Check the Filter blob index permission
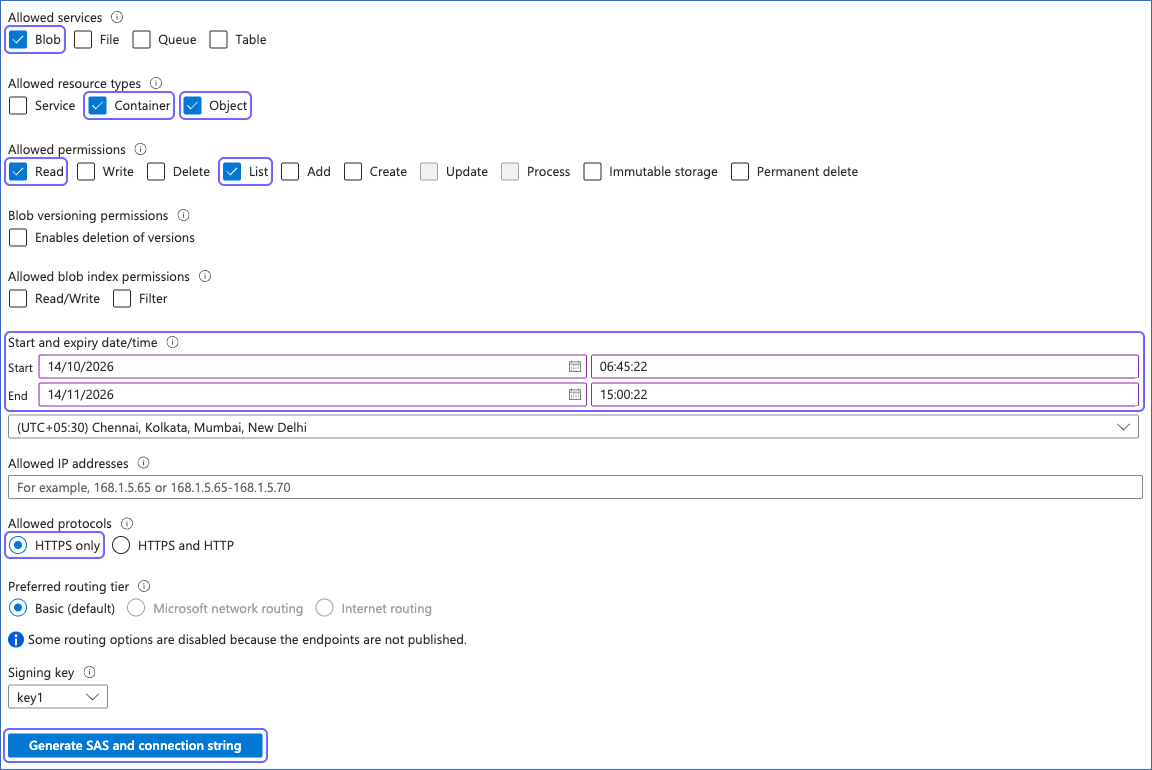Image resolution: width=1152 pixels, height=770 pixels. click(x=122, y=299)
